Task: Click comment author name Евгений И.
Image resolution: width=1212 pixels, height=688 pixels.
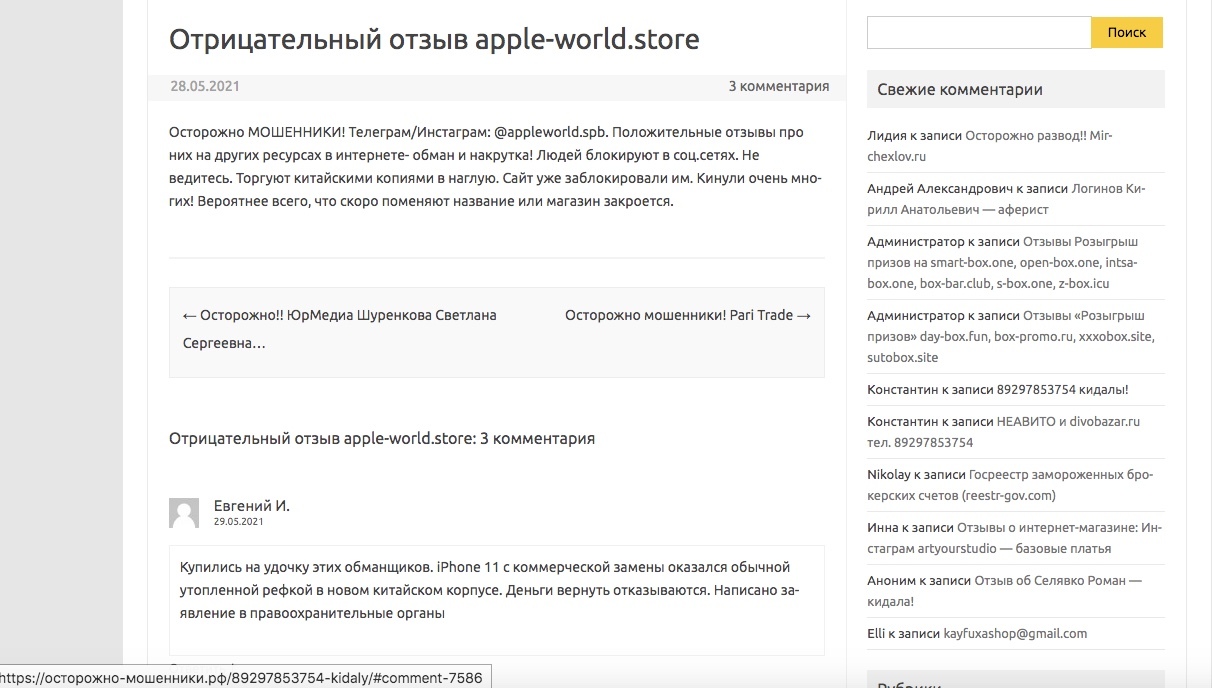Action: click(252, 506)
